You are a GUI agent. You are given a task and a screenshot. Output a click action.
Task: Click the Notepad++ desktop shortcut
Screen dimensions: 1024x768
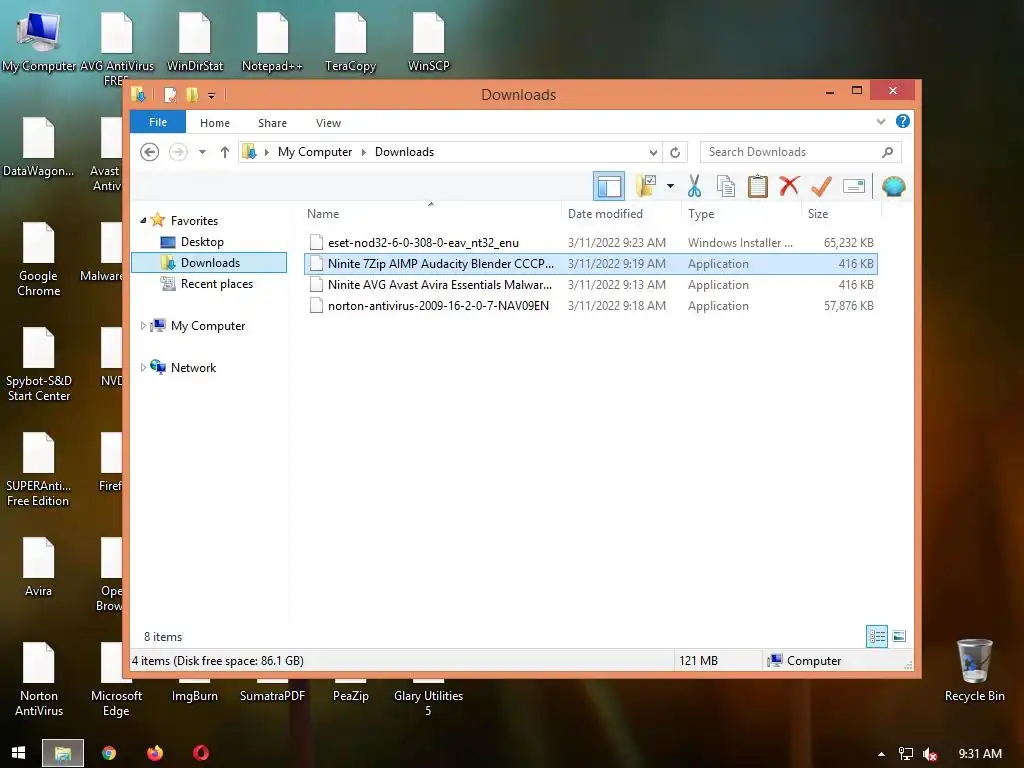[272, 42]
